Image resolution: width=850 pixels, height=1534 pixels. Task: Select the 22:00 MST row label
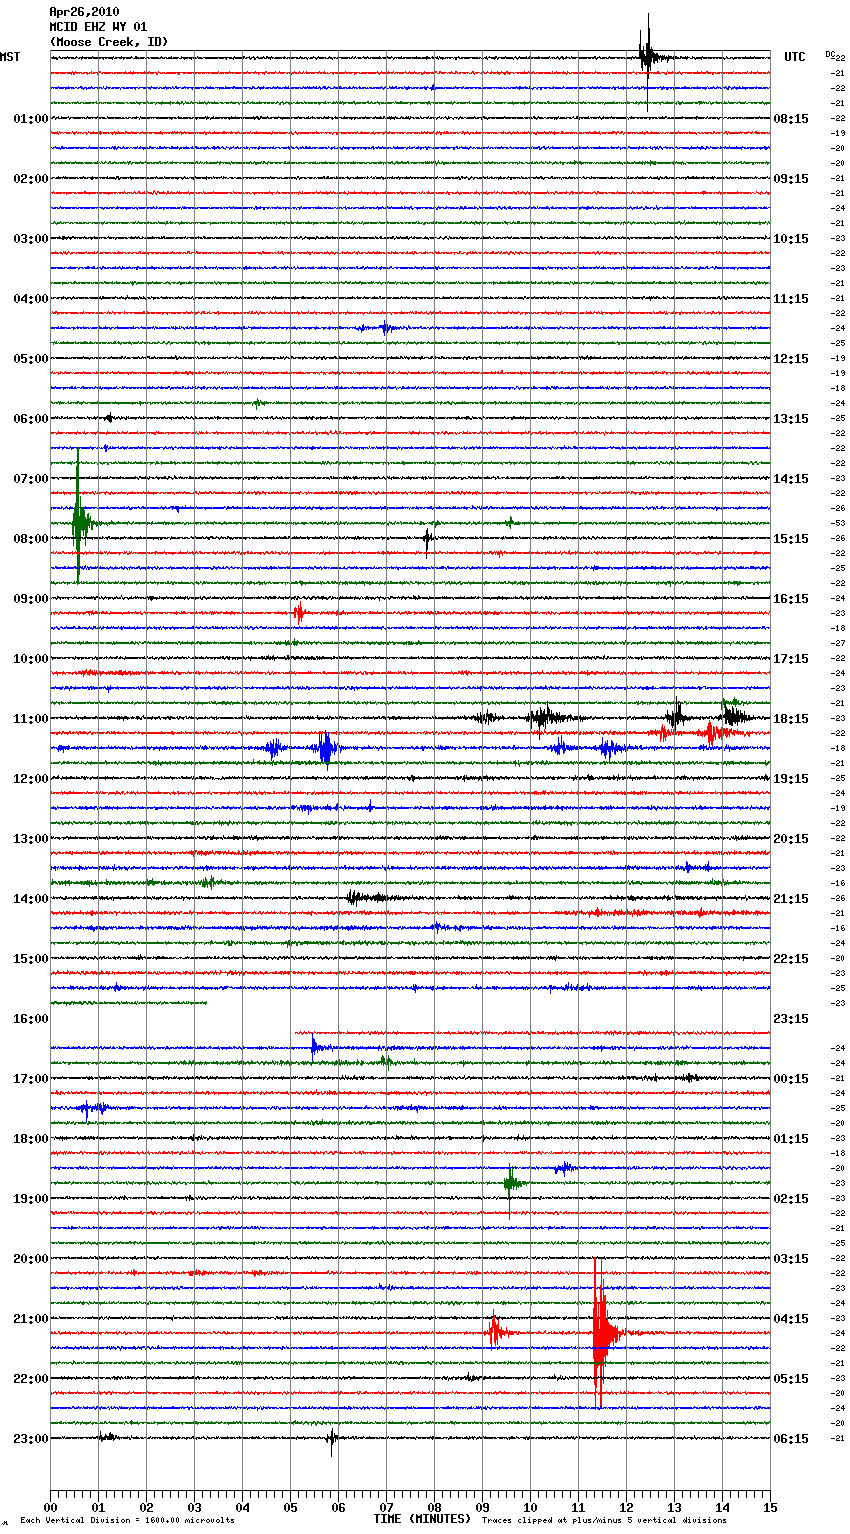[x=30, y=1379]
